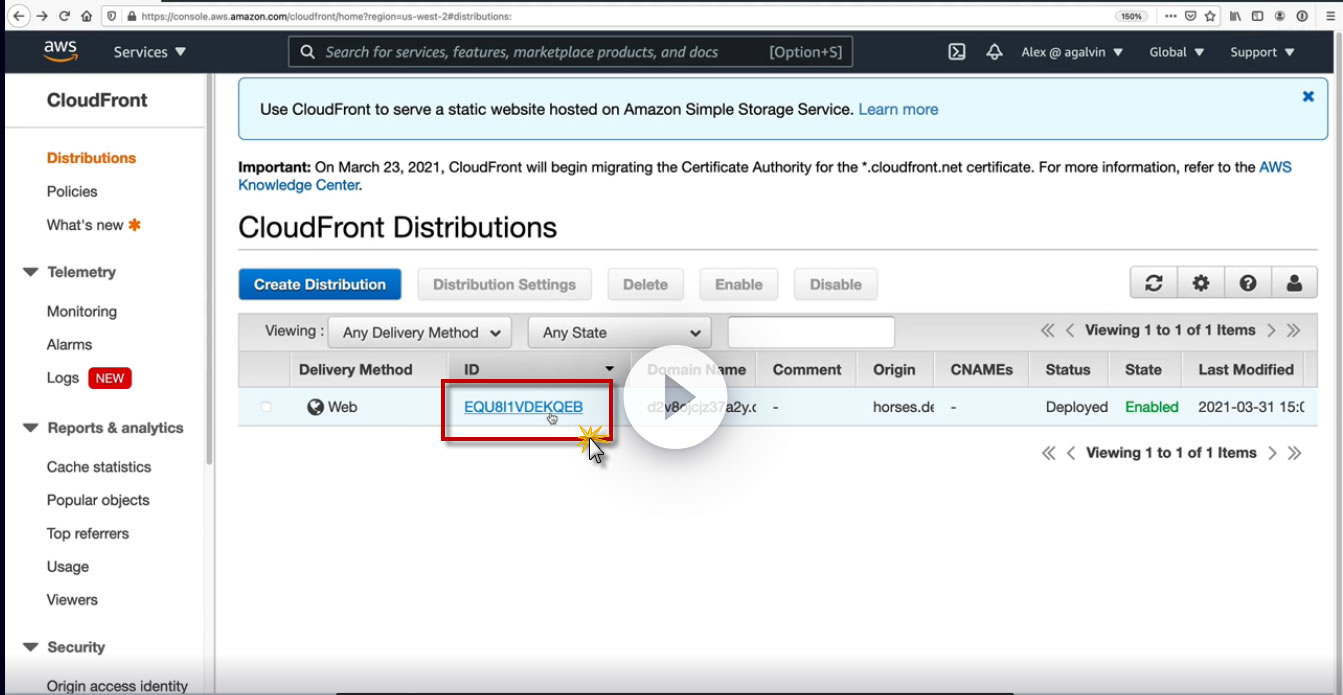Viewport: 1343px width, 695px height.
Task: Open the Global region dropdown
Action: click(x=1177, y=52)
